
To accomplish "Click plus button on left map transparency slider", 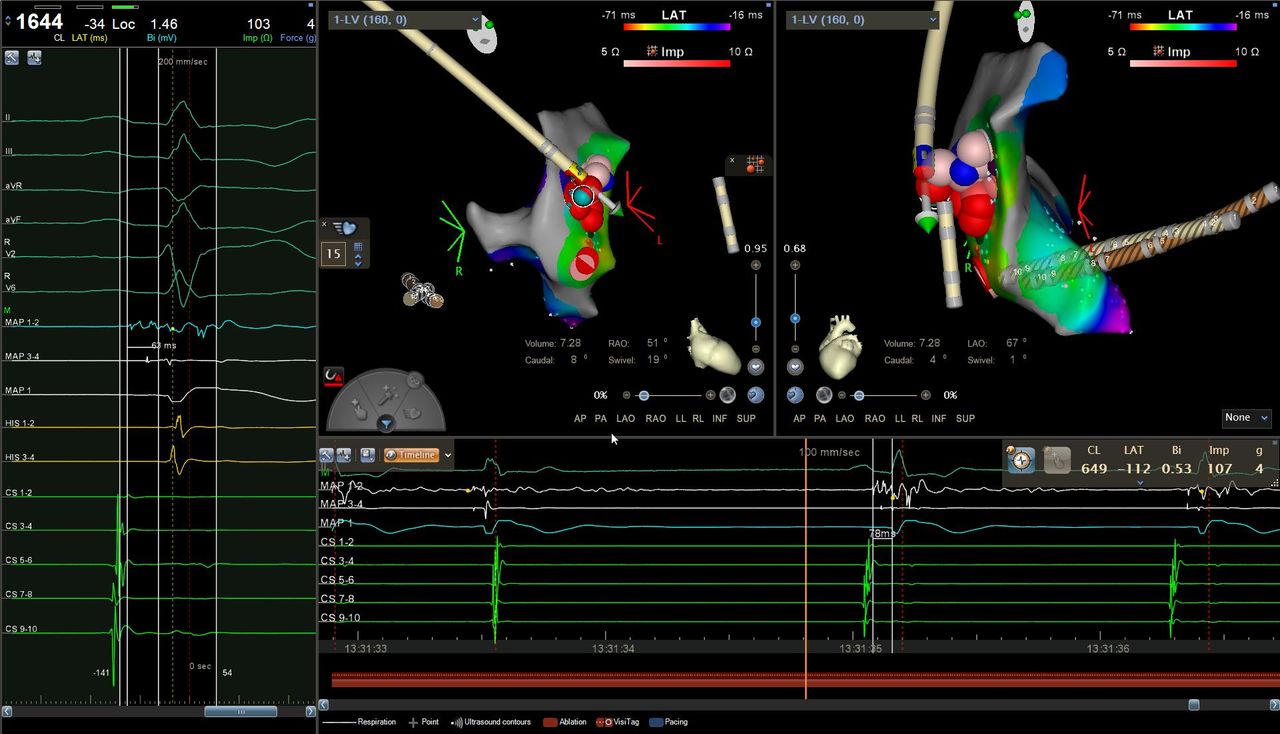I will [710, 395].
